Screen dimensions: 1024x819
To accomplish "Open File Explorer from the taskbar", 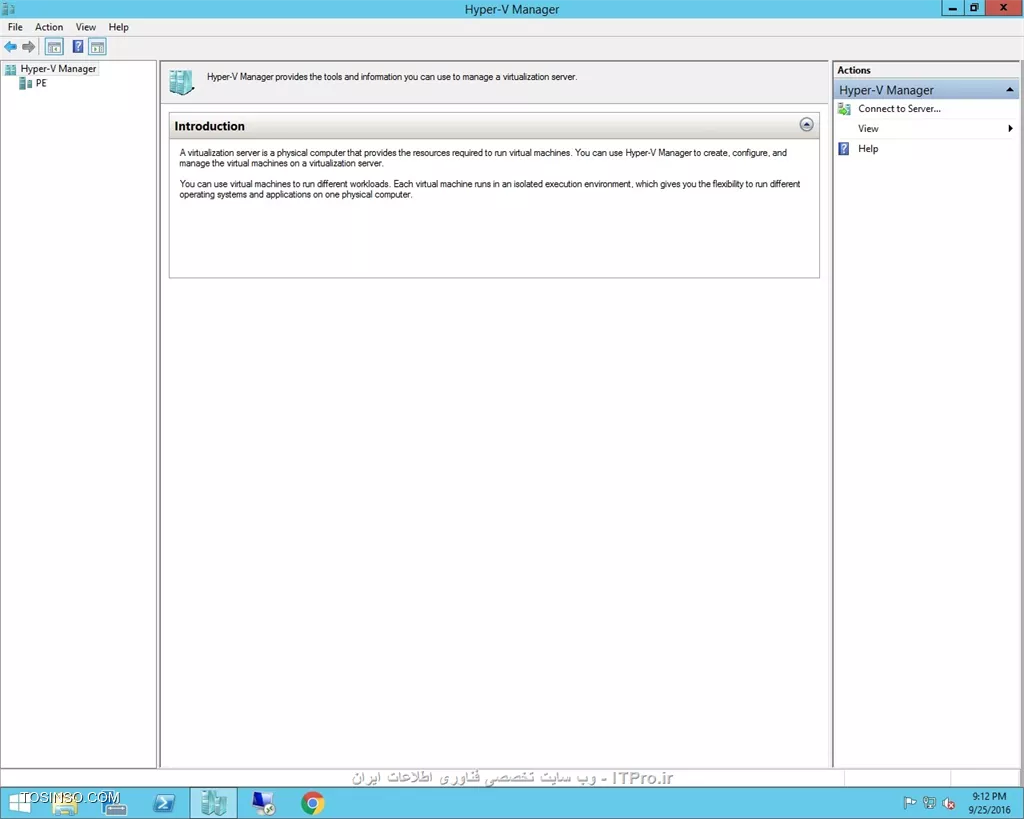I will [x=65, y=803].
